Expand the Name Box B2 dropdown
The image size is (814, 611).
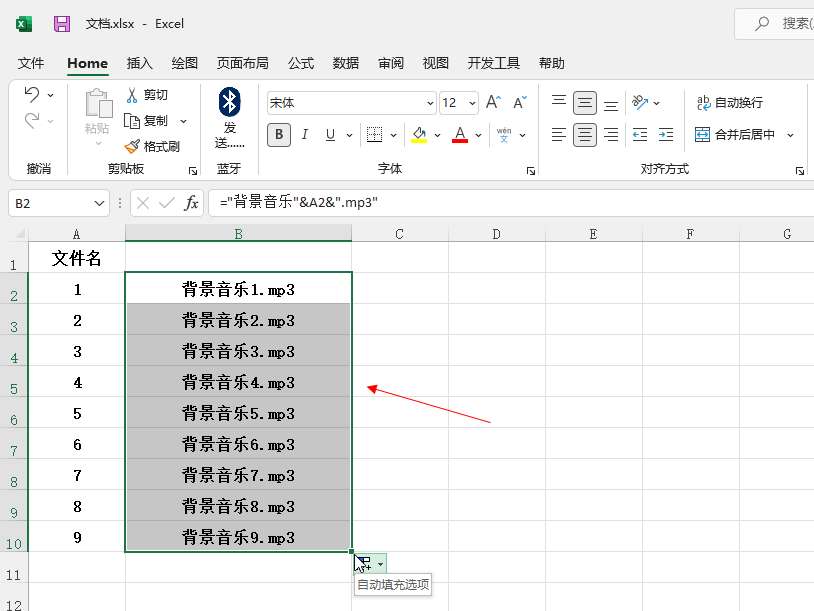point(99,203)
